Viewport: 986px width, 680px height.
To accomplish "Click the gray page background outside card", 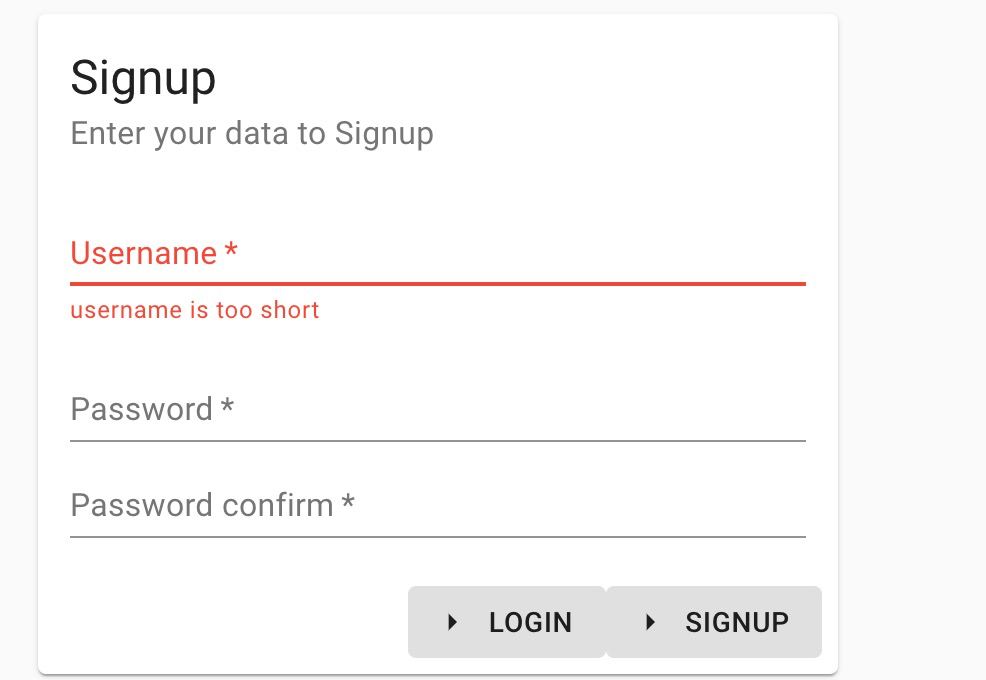I will (x=912, y=300).
